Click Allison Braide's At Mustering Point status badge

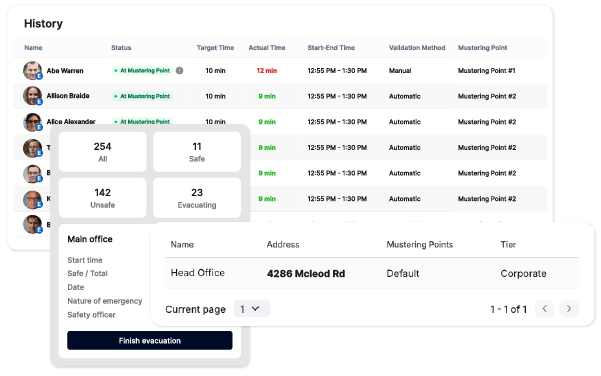pos(142,96)
